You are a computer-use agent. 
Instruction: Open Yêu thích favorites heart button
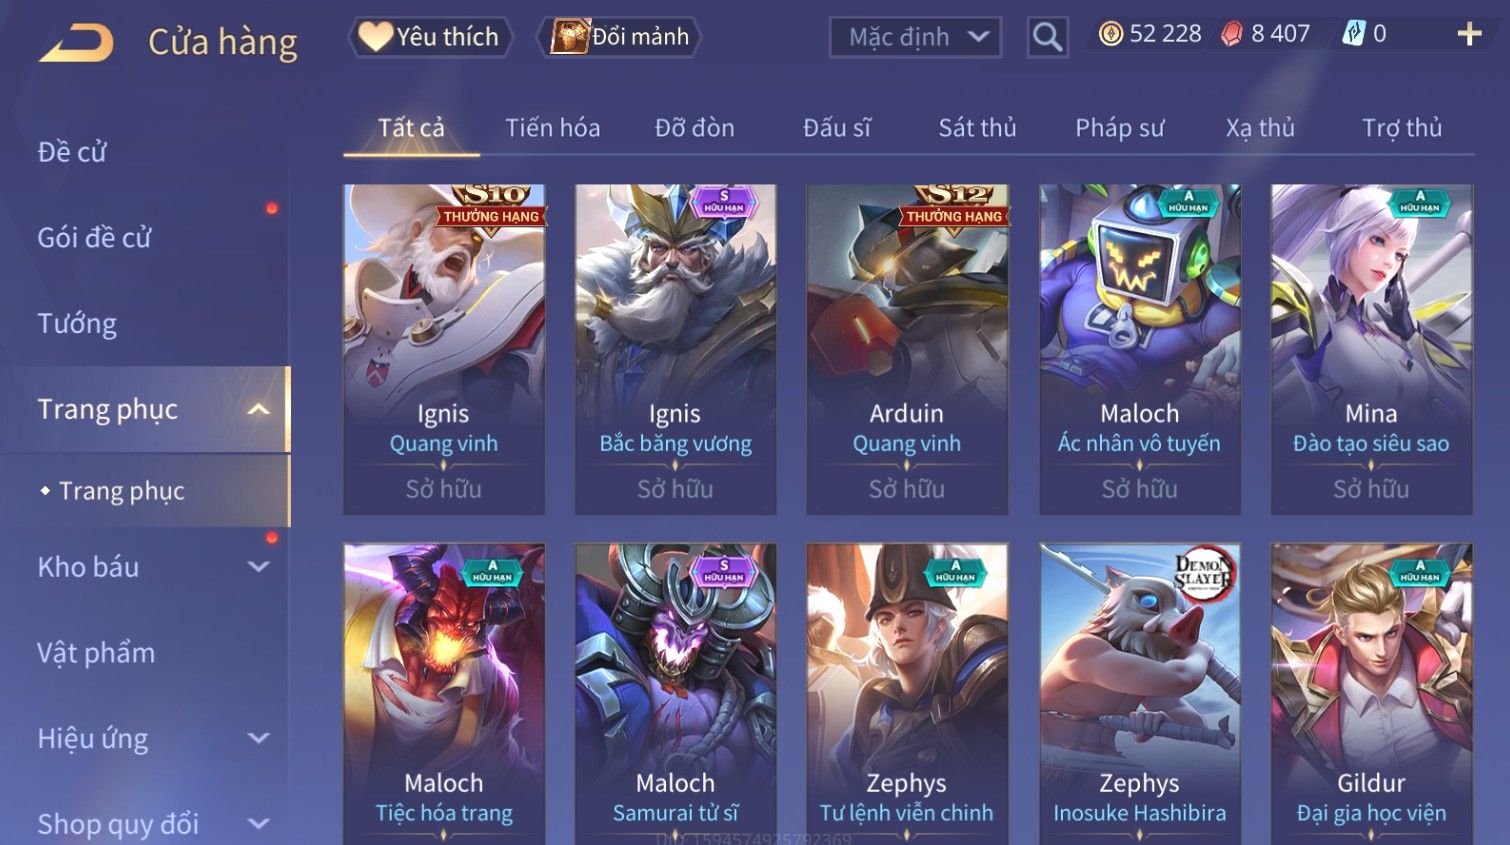(430, 37)
